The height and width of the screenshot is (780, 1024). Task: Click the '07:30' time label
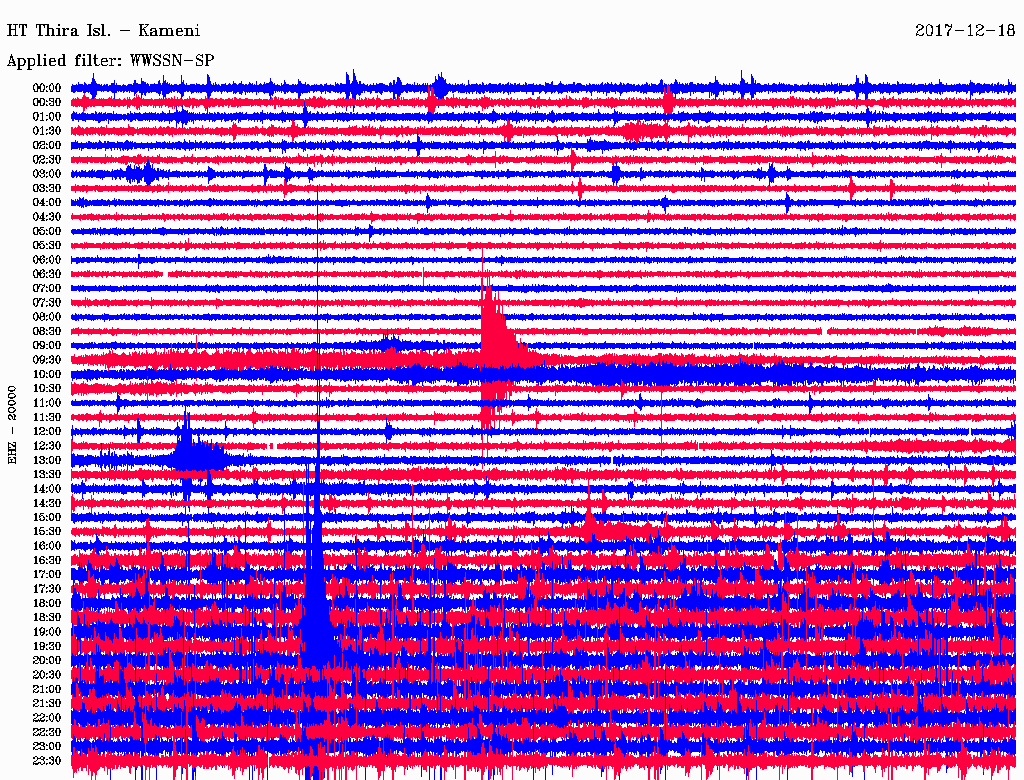click(47, 303)
